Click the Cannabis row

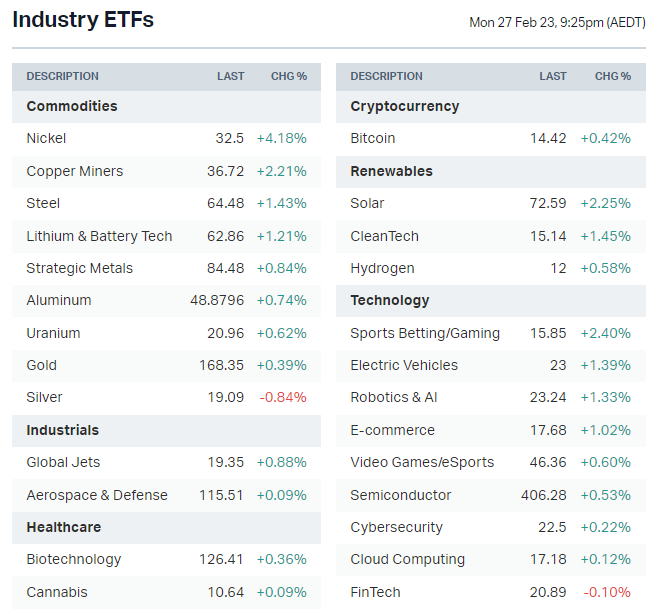click(57, 592)
